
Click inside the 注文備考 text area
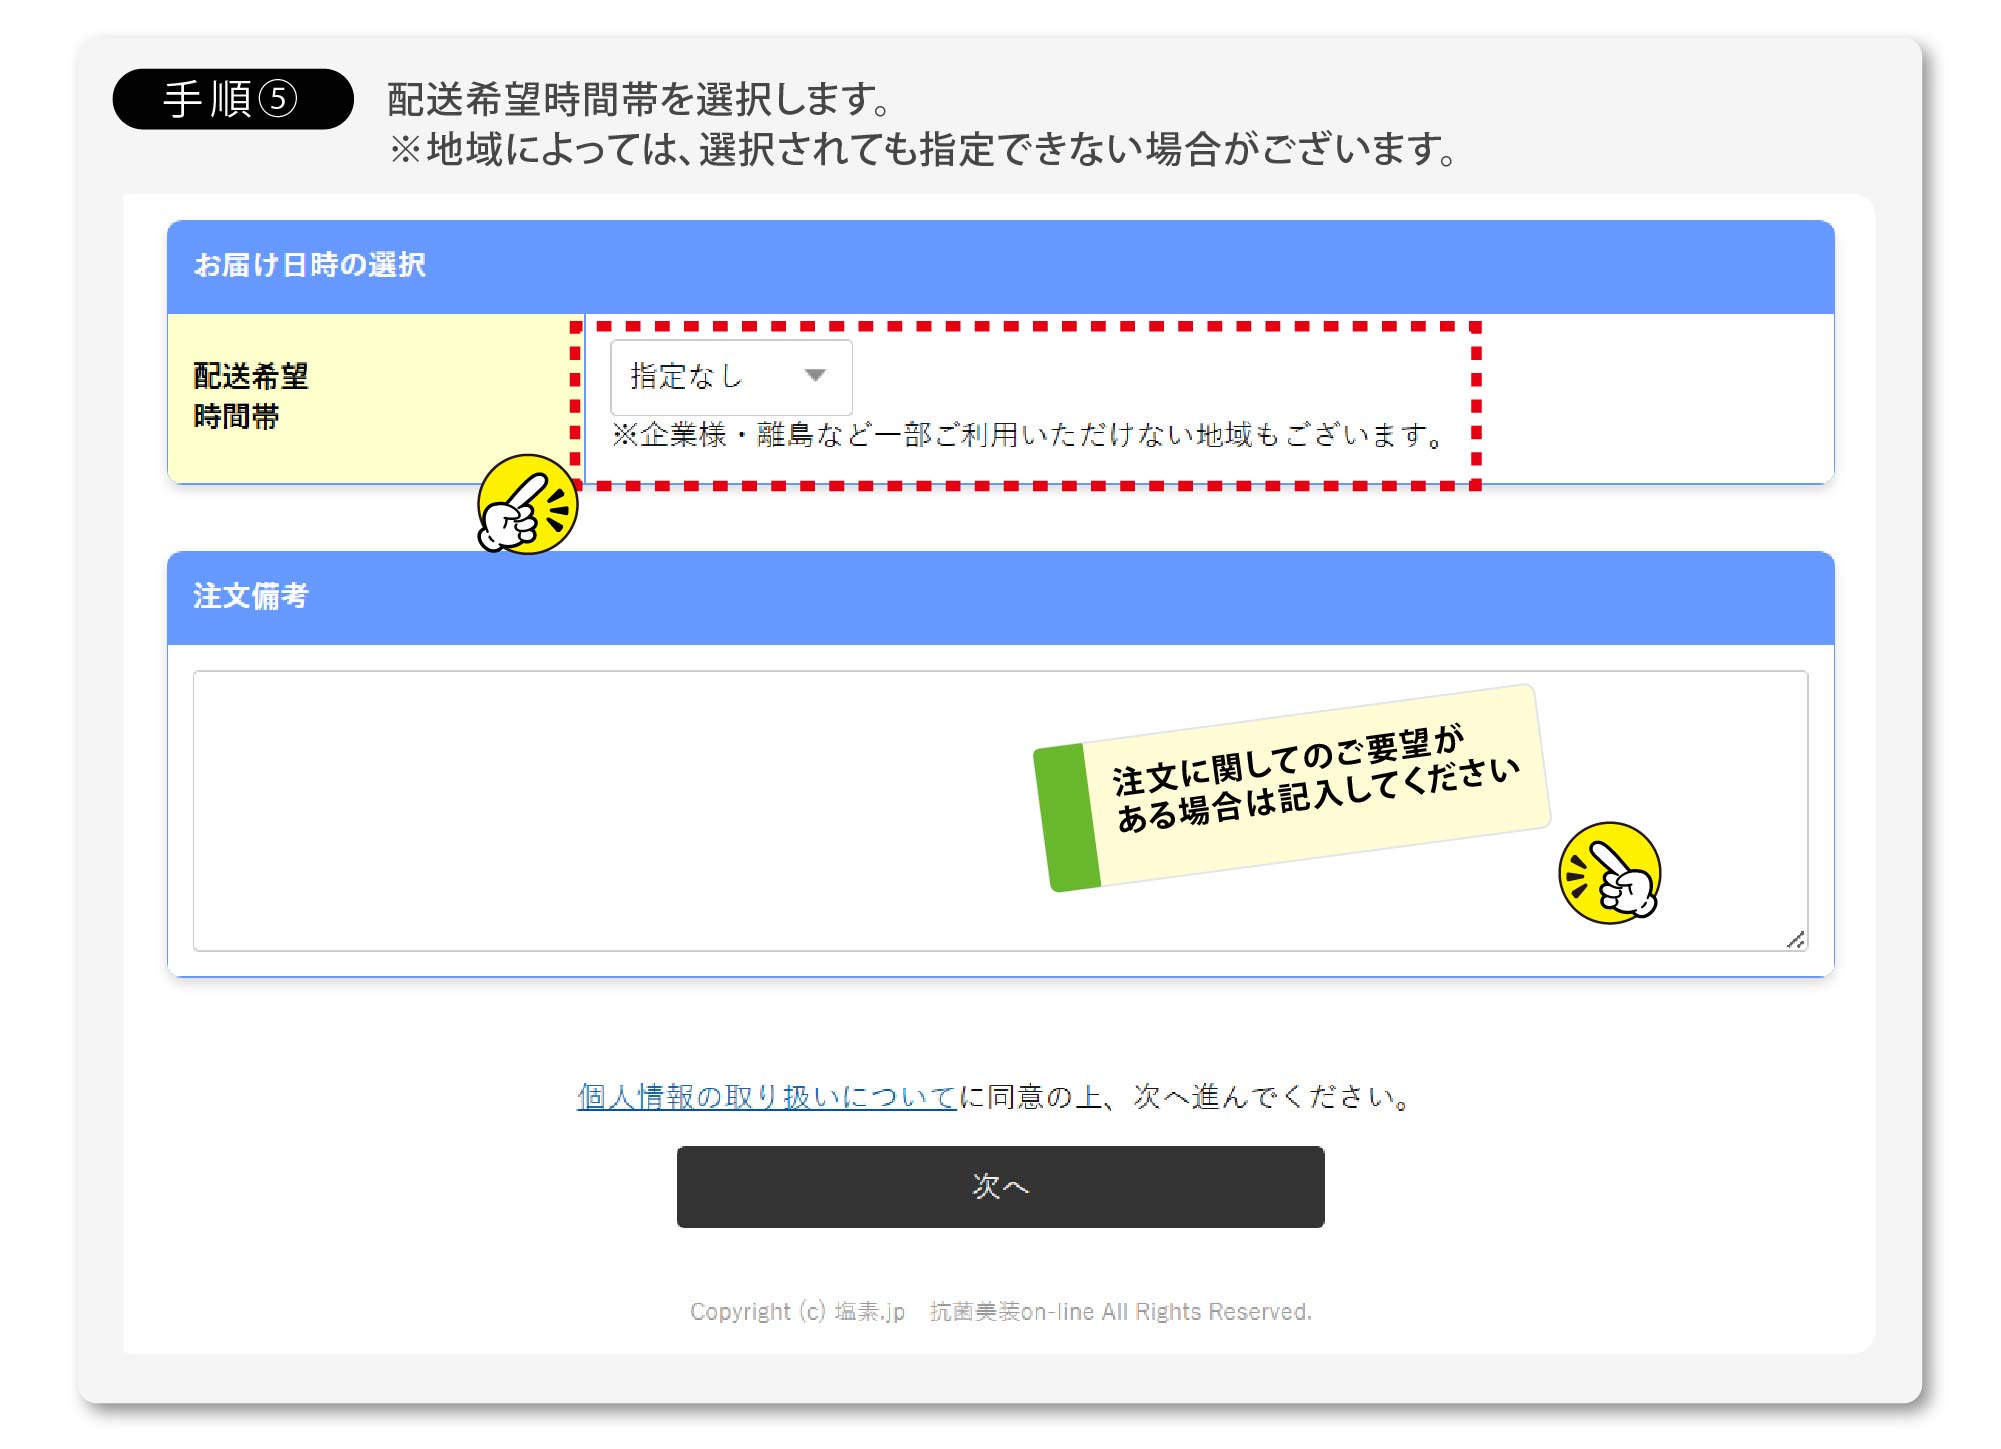coord(600,810)
